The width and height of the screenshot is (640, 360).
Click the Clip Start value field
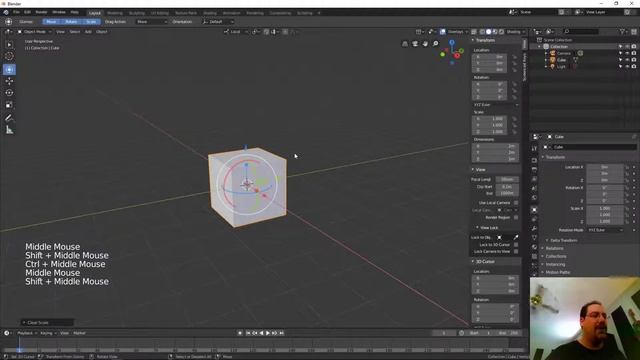507,187
